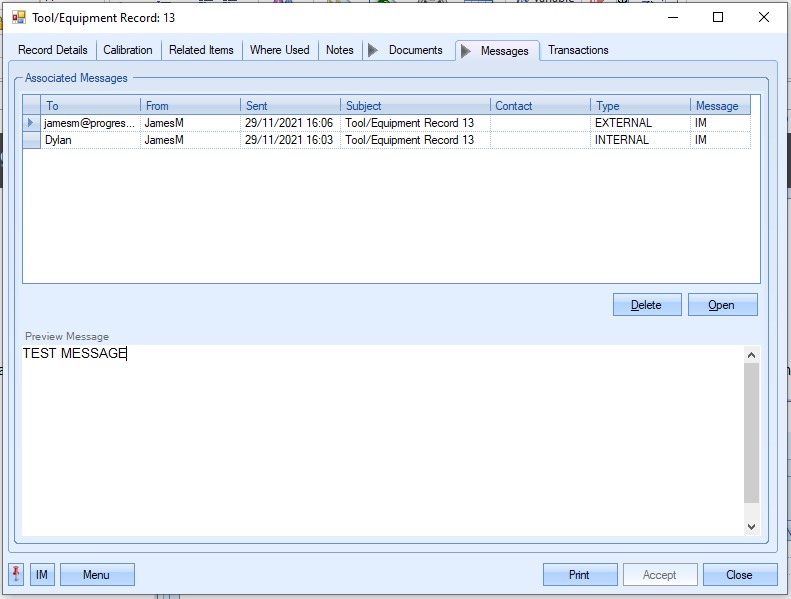Viewport: 791px width, 599px height.
Task: Switch to the Transactions tab
Action: pyautogui.click(x=578, y=50)
